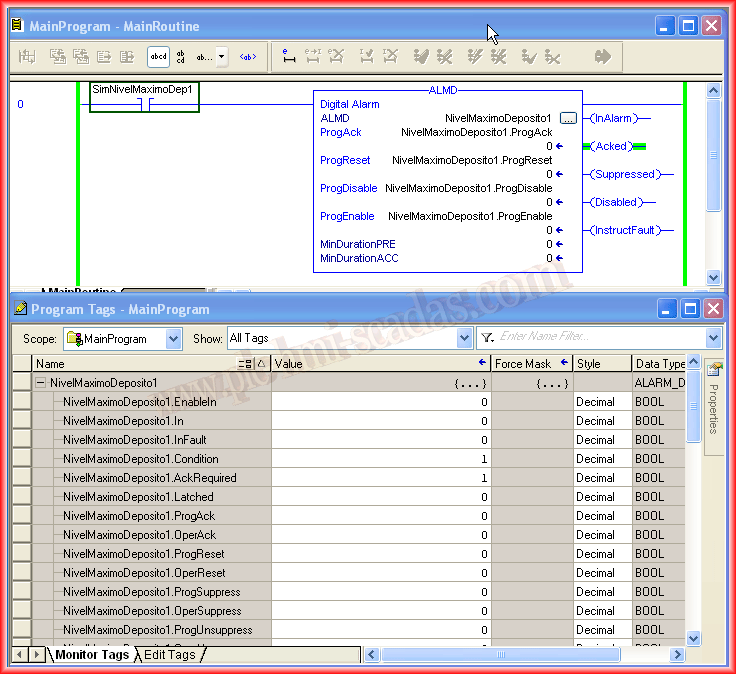Click the name filter funnel icon
This screenshot has width=736, height=674.
tap(487, 338)
